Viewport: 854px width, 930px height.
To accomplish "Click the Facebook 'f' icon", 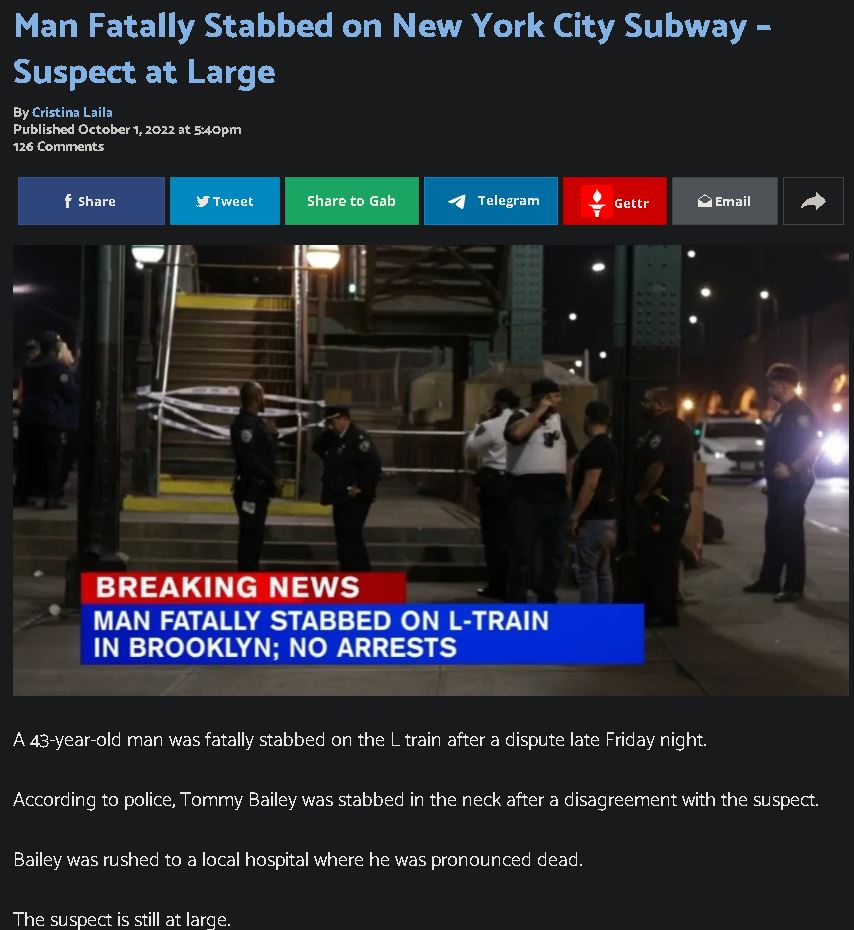I will coord(68,201).
